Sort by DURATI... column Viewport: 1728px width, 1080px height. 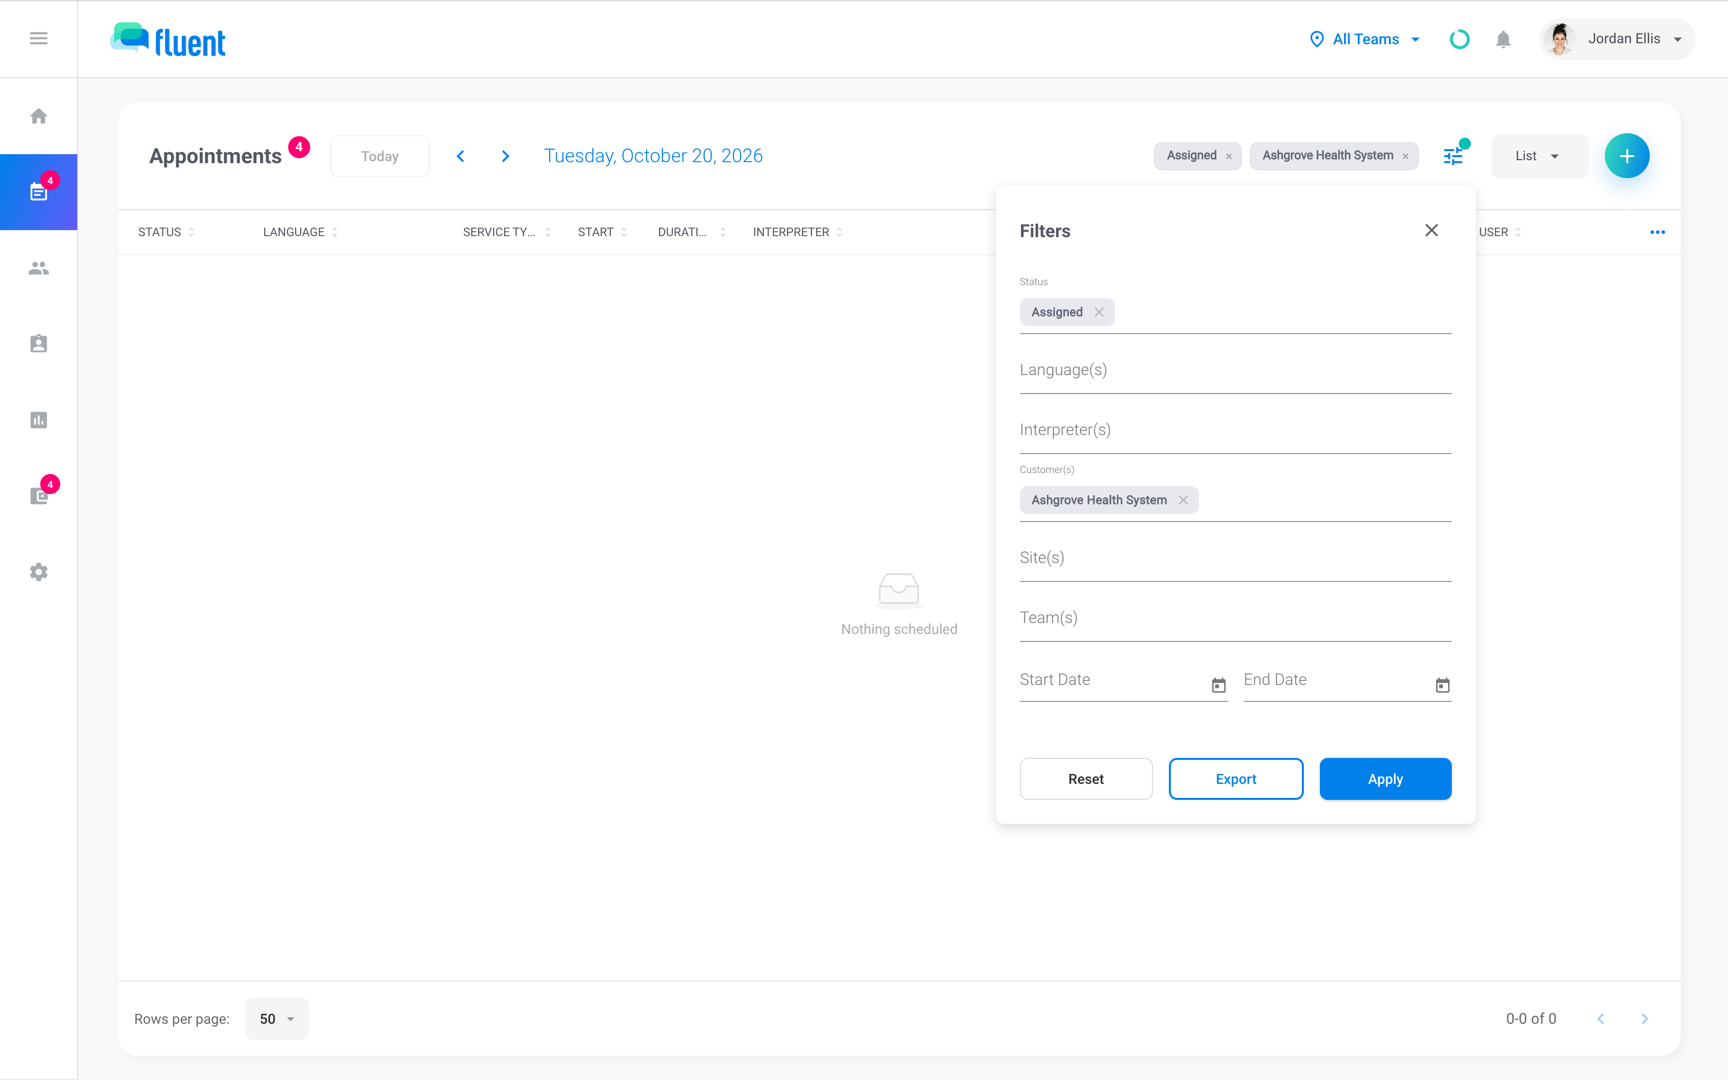[x=691, y=232]
